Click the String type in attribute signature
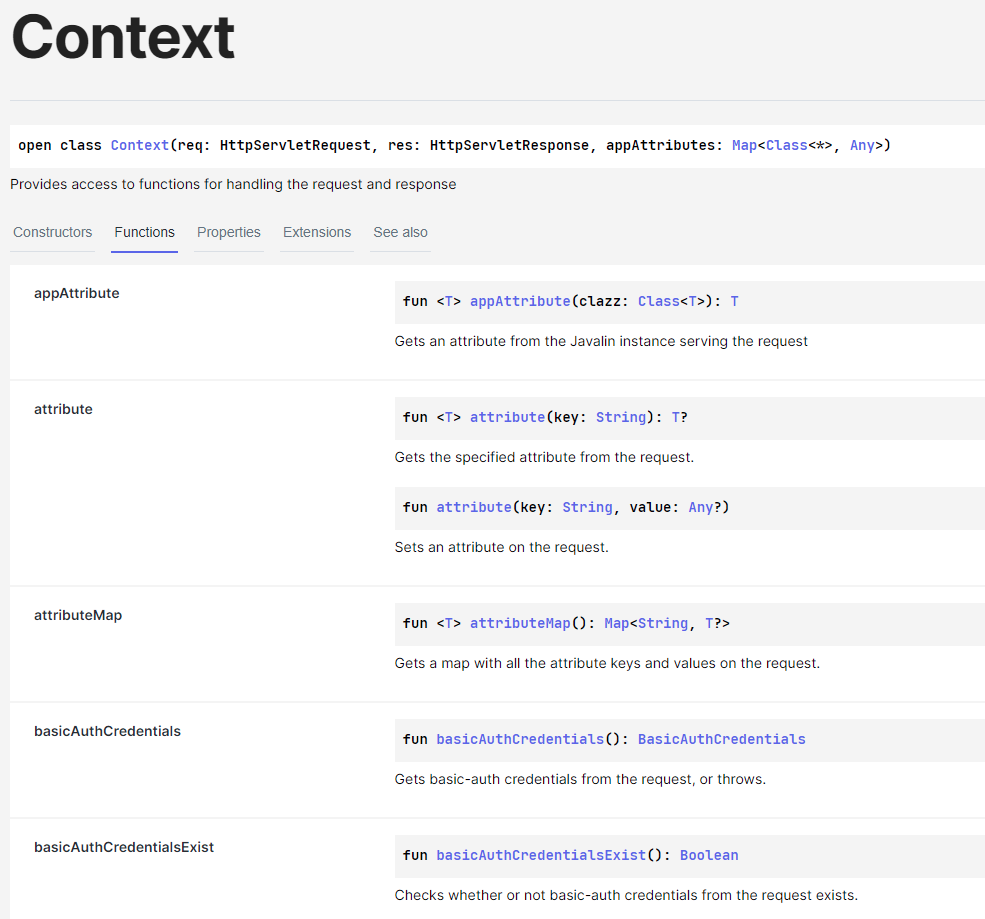Image resolution: width=985 pixels, height=919 pixels. tap(620, 417)
